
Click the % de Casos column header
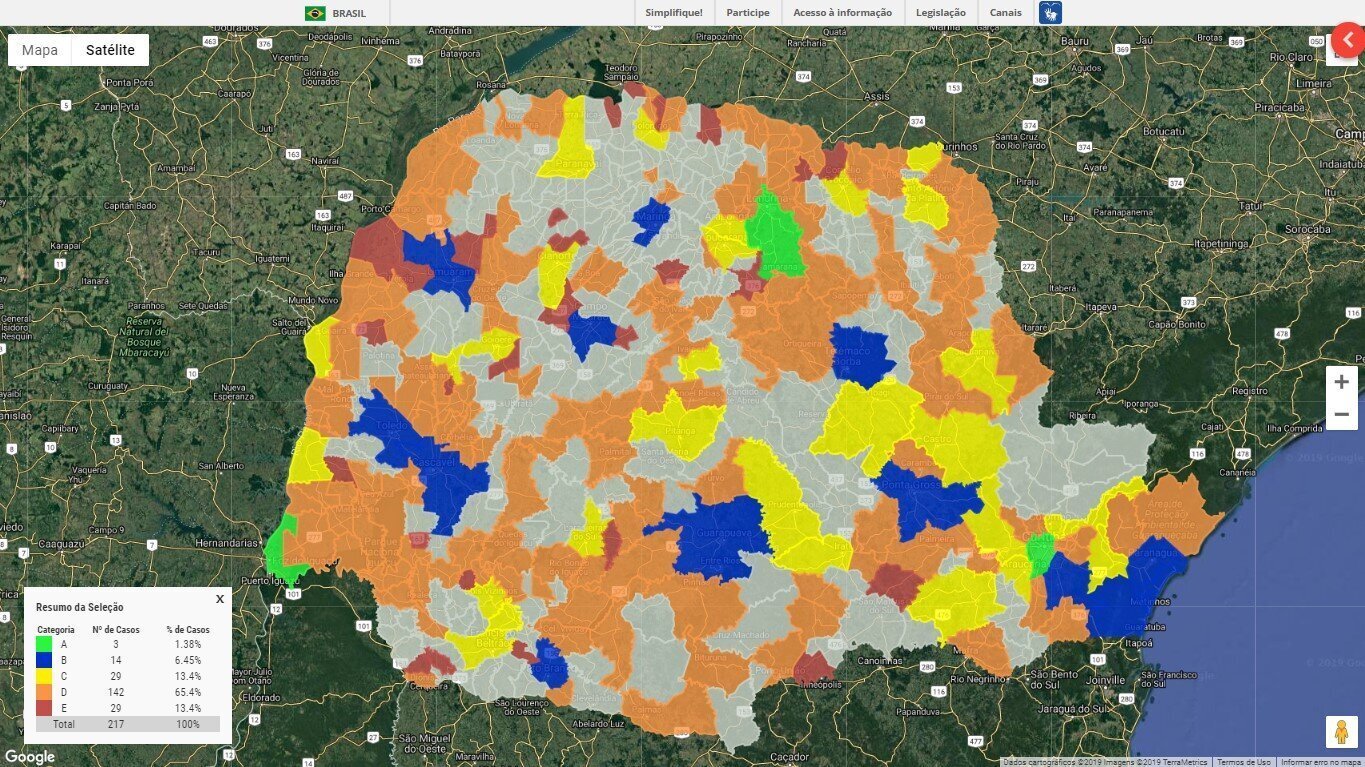188,630
